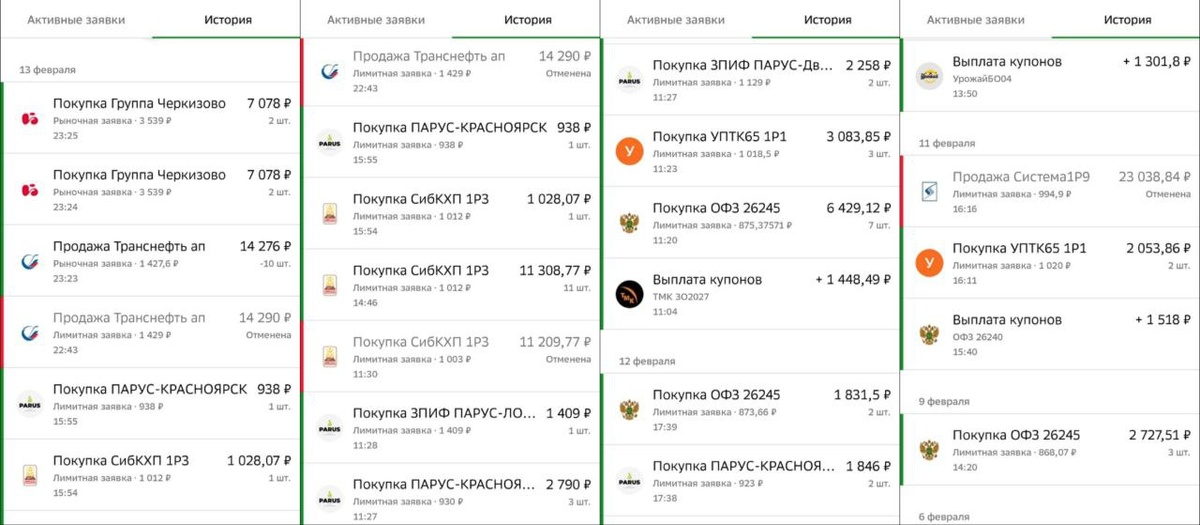Viewport: 1200px width, 525px height.
Task: Open Выплата купонов ОФЗ 26240 entry
Action: coord(1051,334)
